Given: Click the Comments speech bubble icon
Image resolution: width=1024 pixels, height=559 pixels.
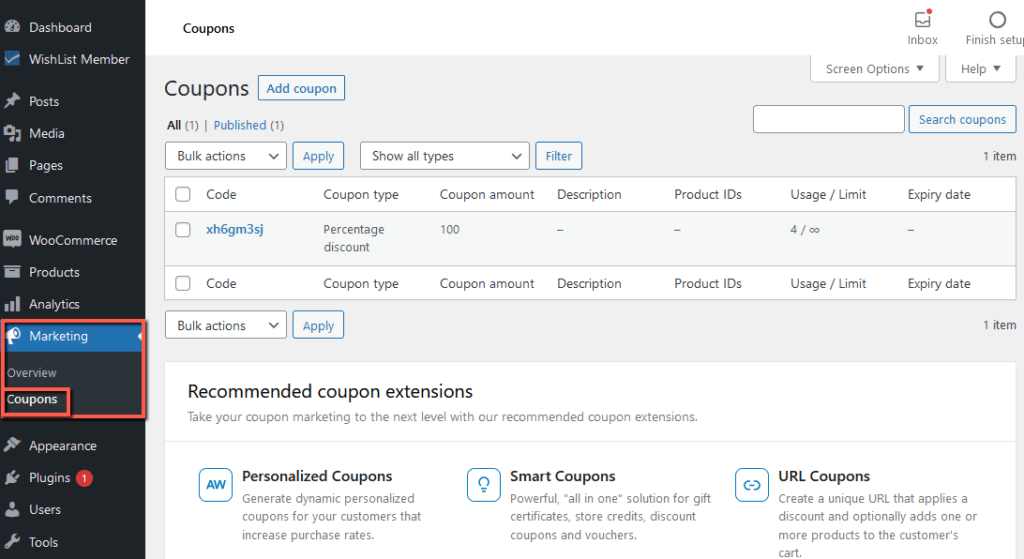Looking at the screenshot, I should click(12, 197).
